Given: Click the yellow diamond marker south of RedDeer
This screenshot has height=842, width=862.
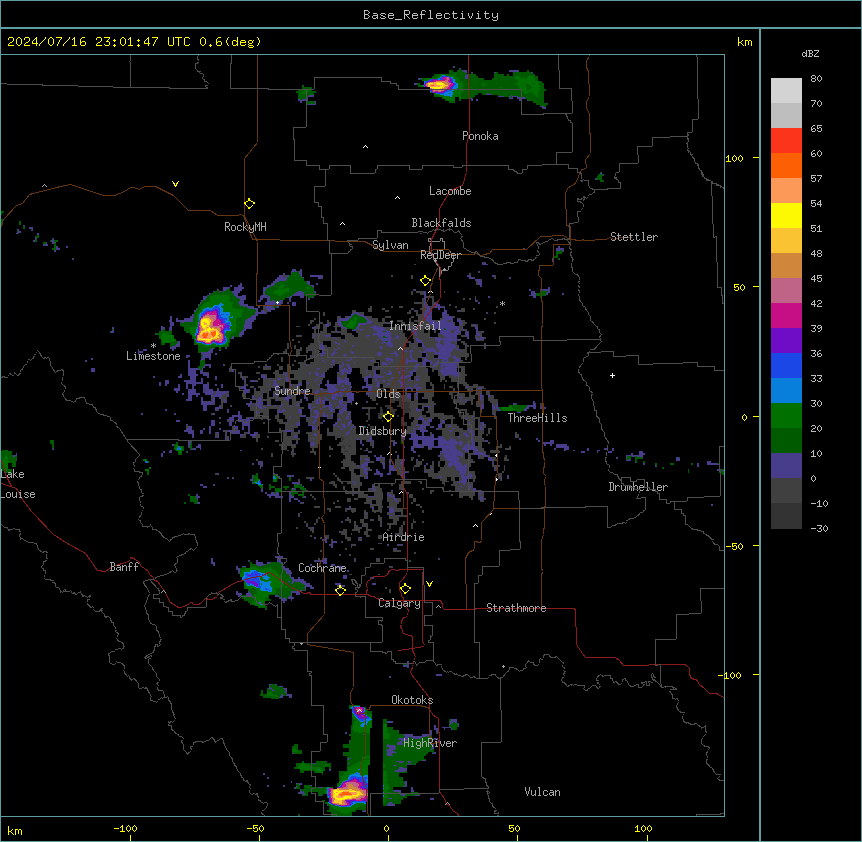Looking at the screenshot, I should click(x=426, y=281).
